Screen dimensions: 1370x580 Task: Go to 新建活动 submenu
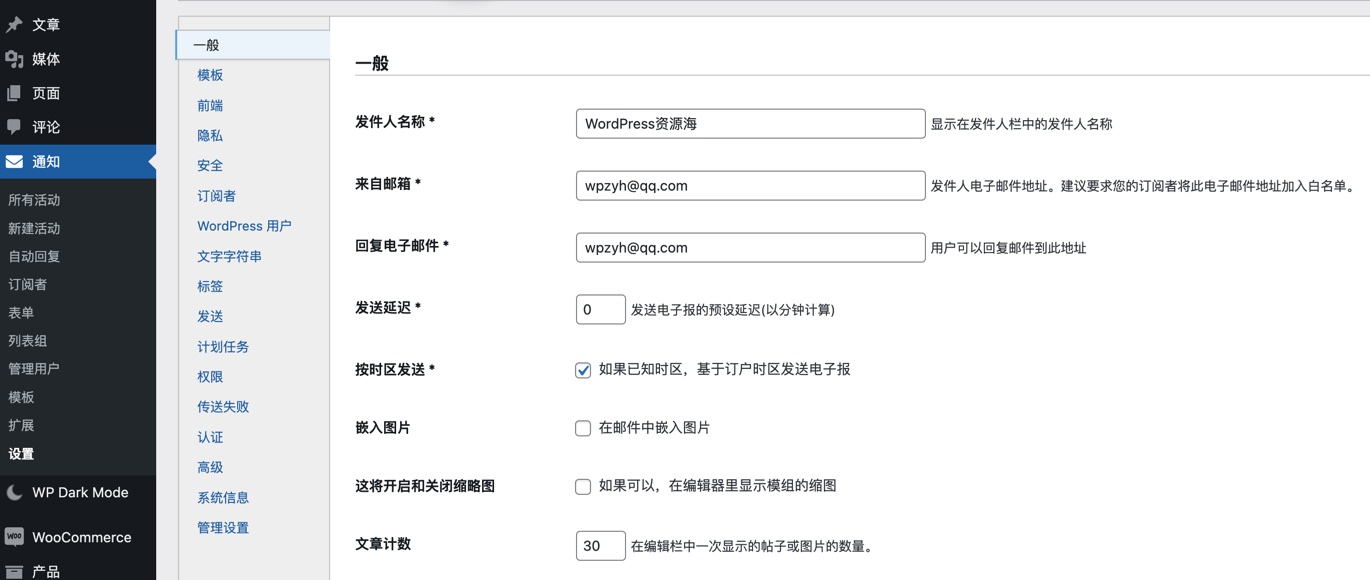click(x=34, y=228)
